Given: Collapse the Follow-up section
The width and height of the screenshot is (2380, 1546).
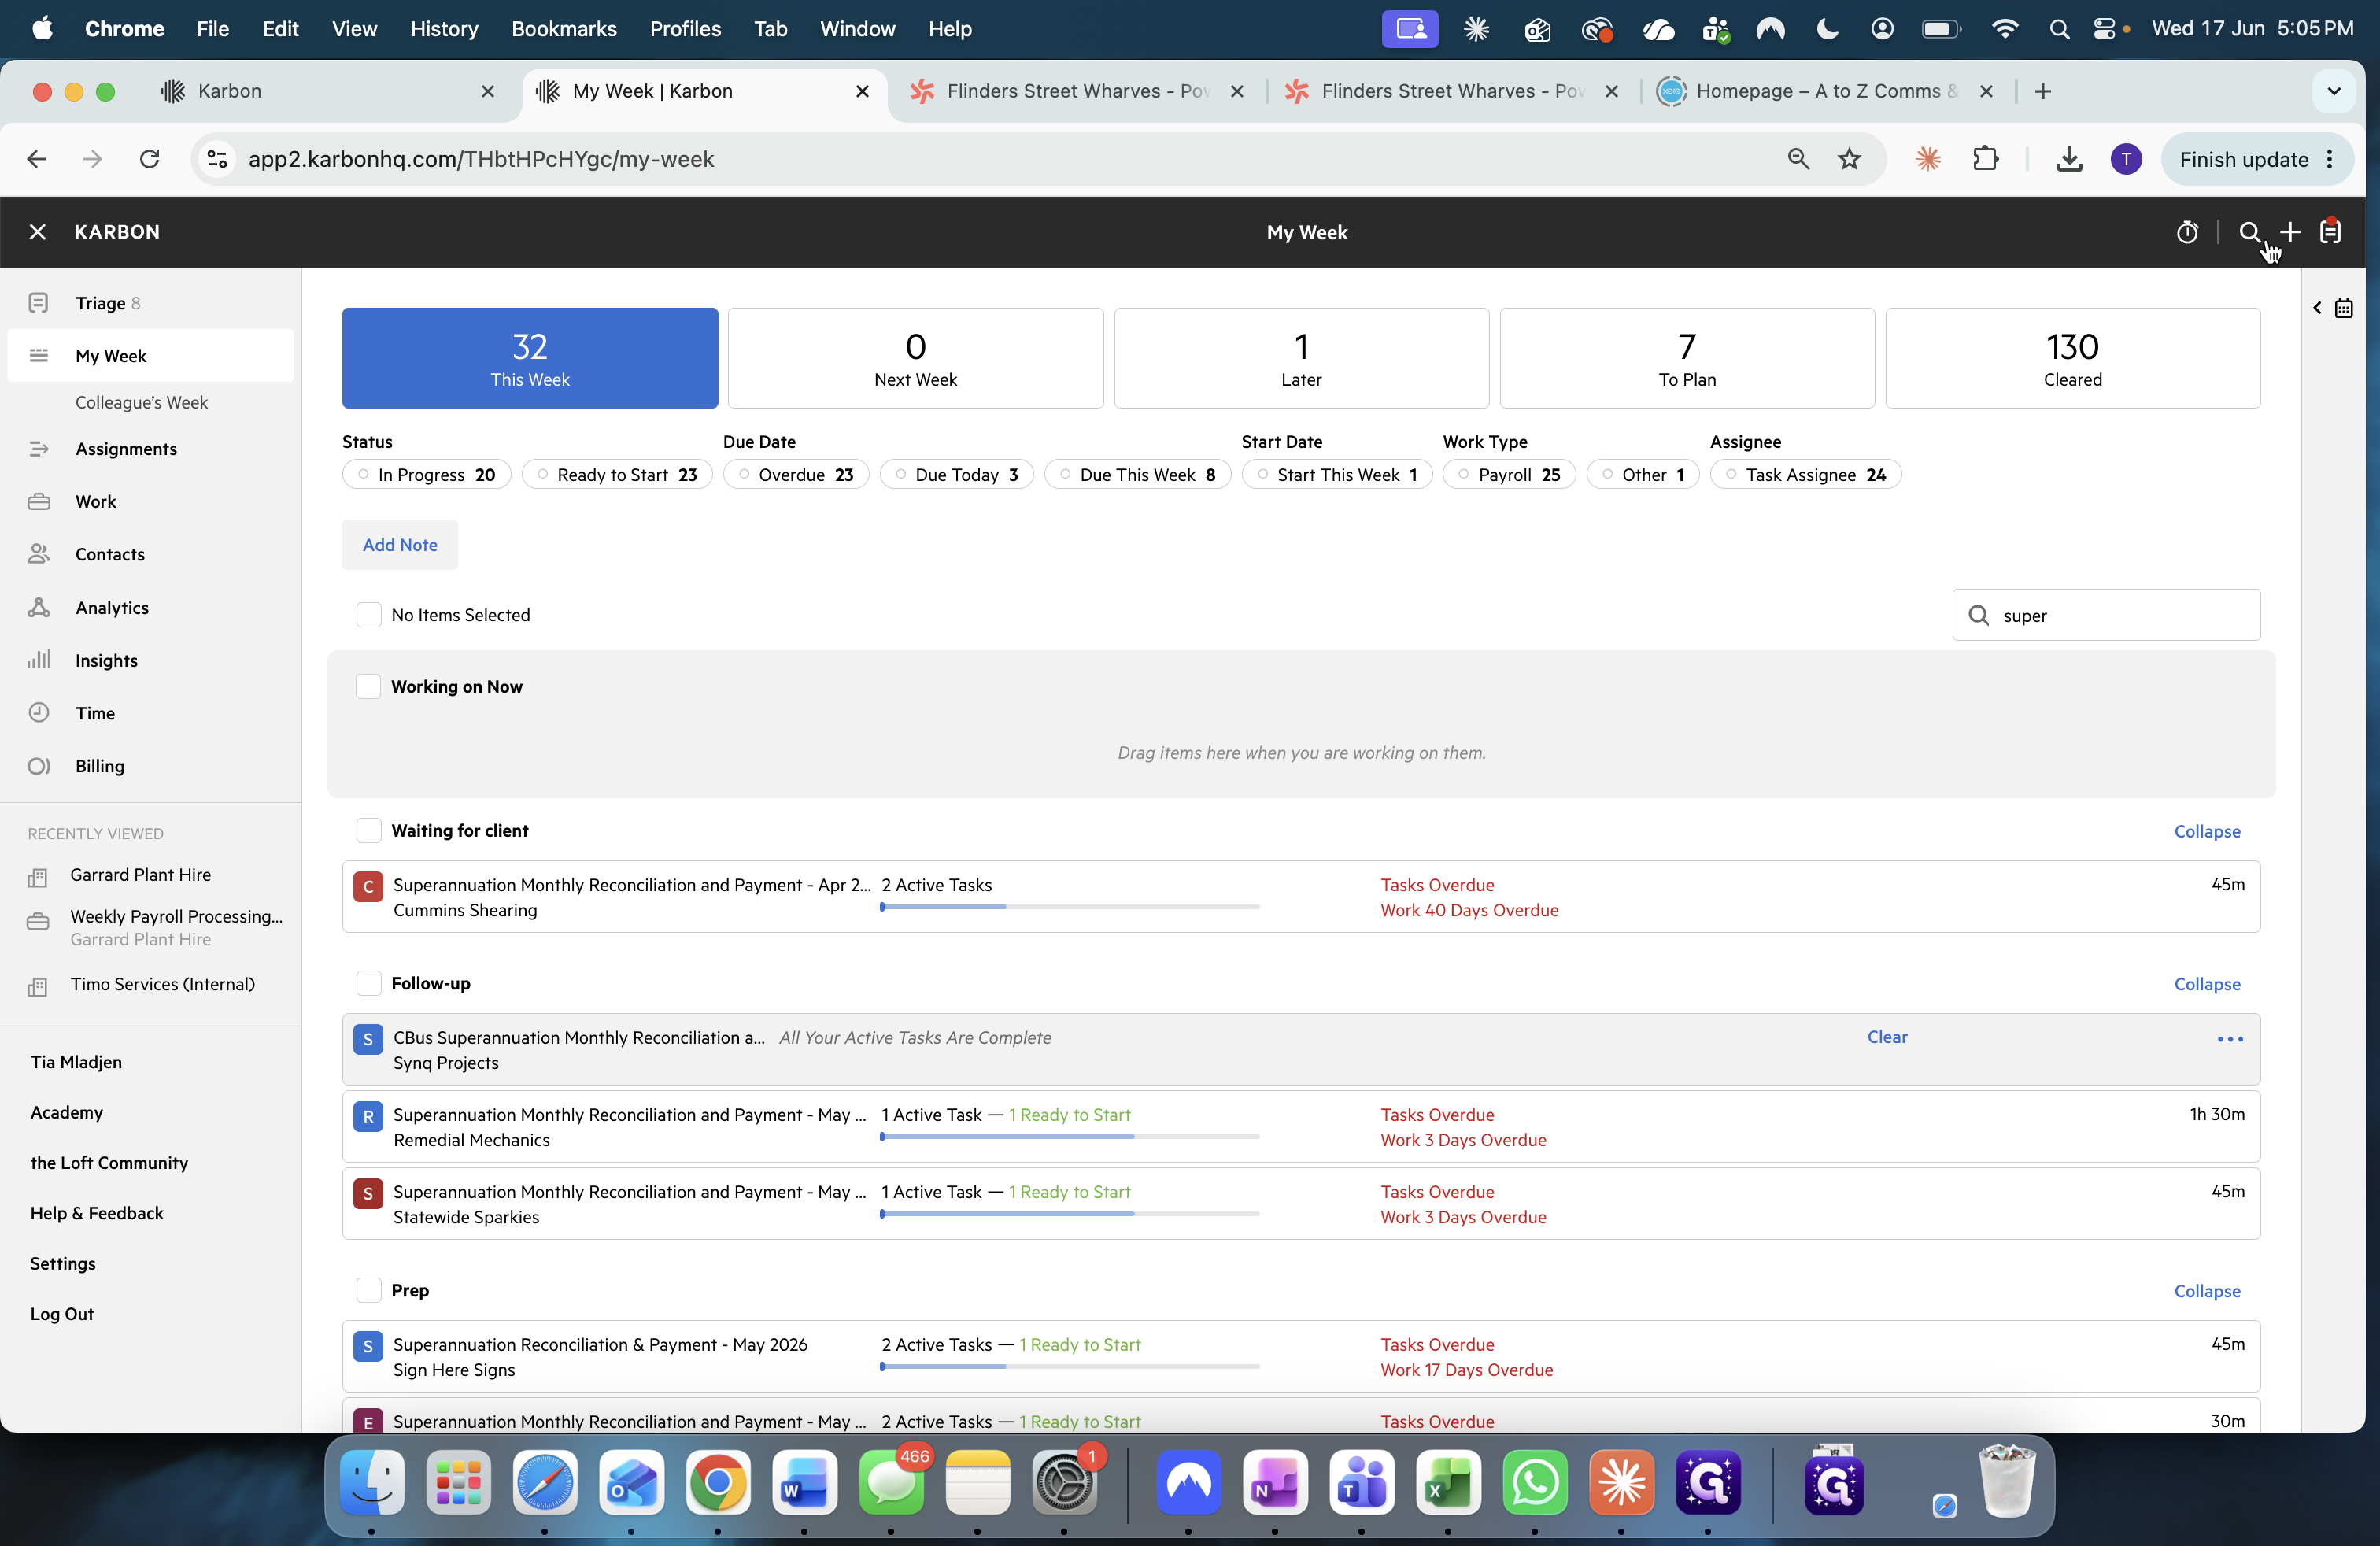Looking at the screenshot, I should point(2207,984).
